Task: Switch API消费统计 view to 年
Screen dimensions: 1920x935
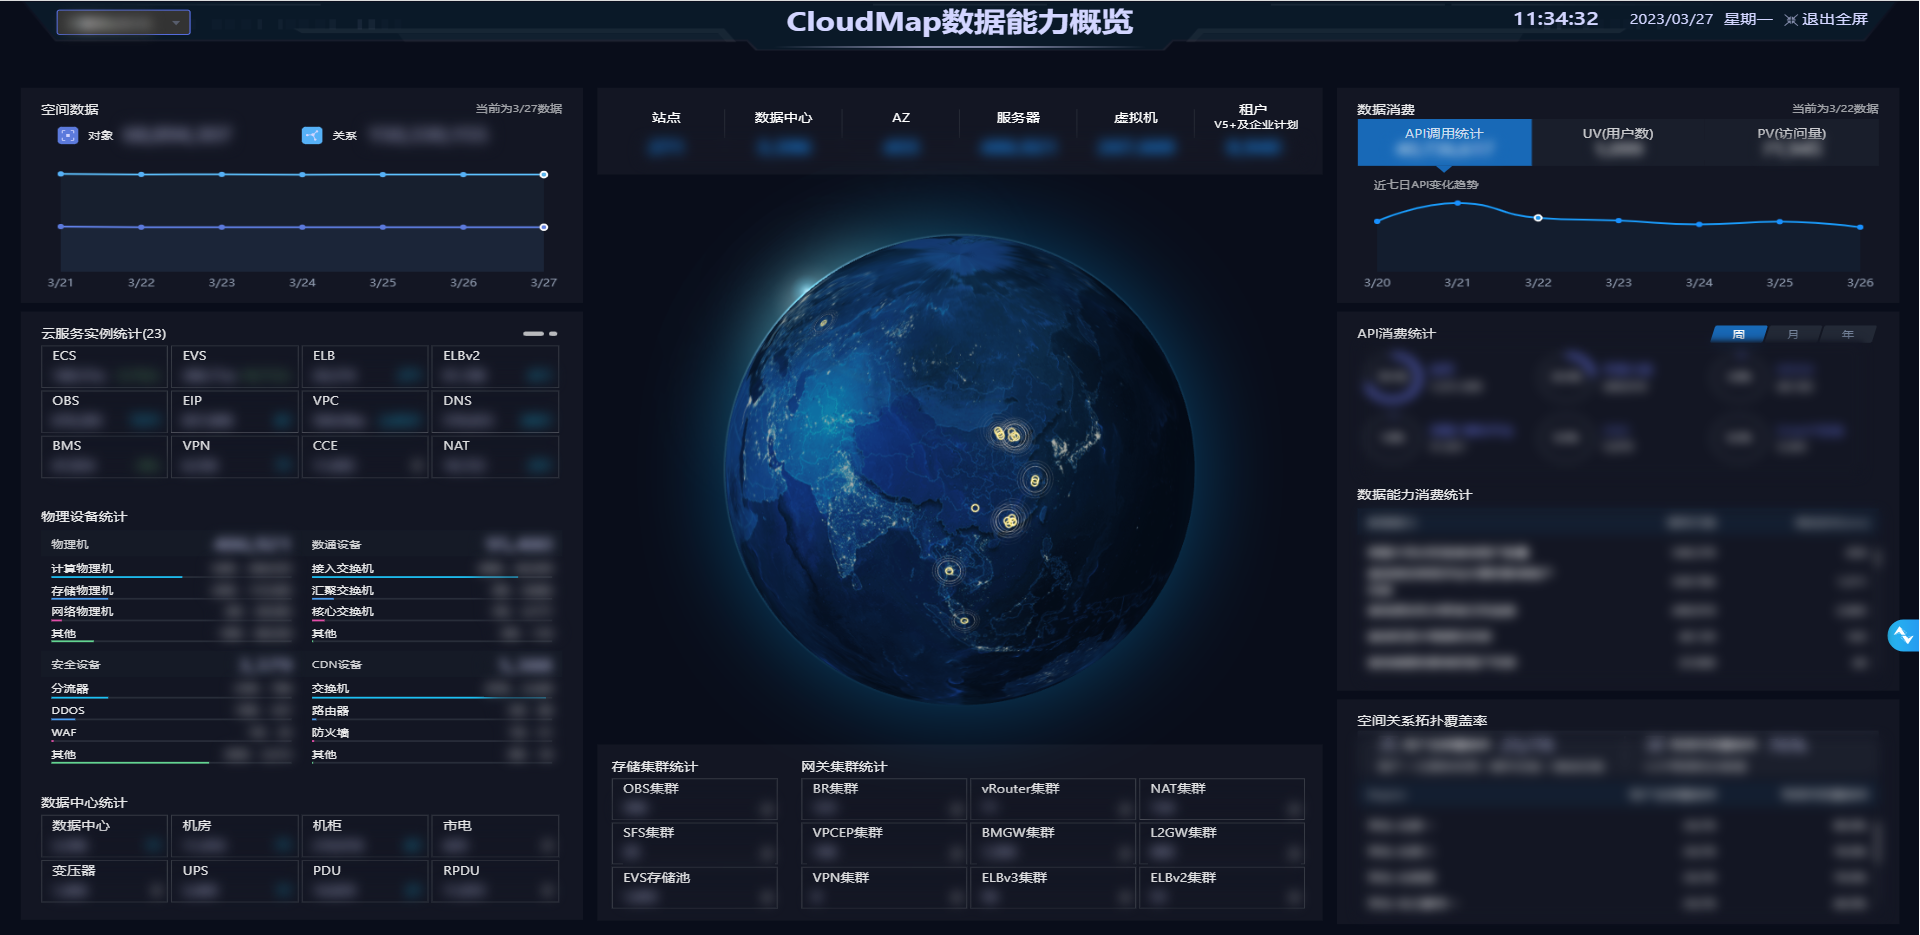Action: [1848, 334]
